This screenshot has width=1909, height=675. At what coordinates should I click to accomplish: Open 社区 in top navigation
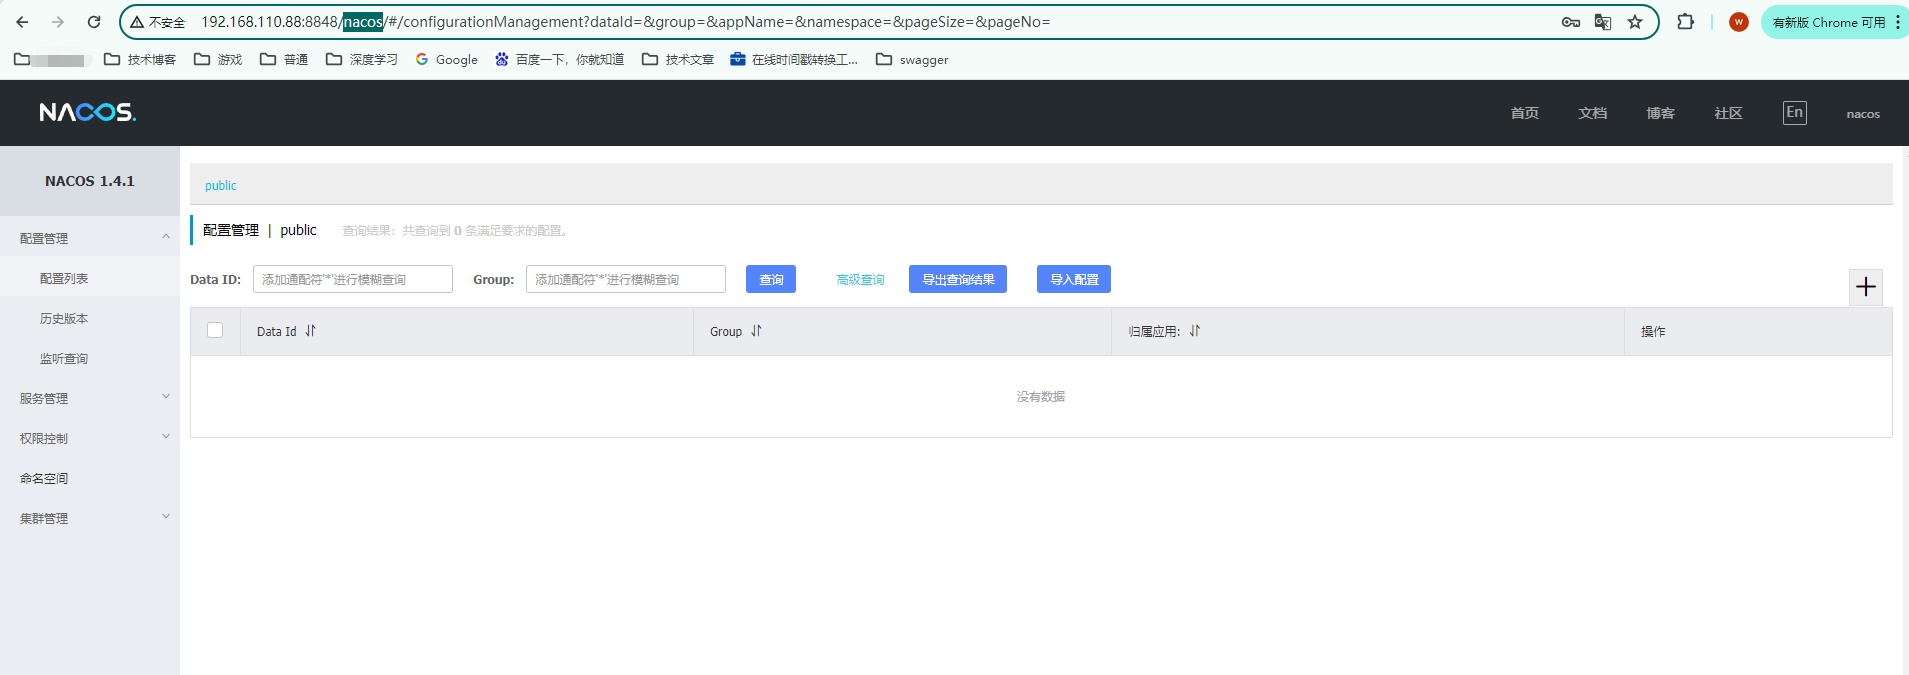pyautogui.click(x=1728, y=113)
